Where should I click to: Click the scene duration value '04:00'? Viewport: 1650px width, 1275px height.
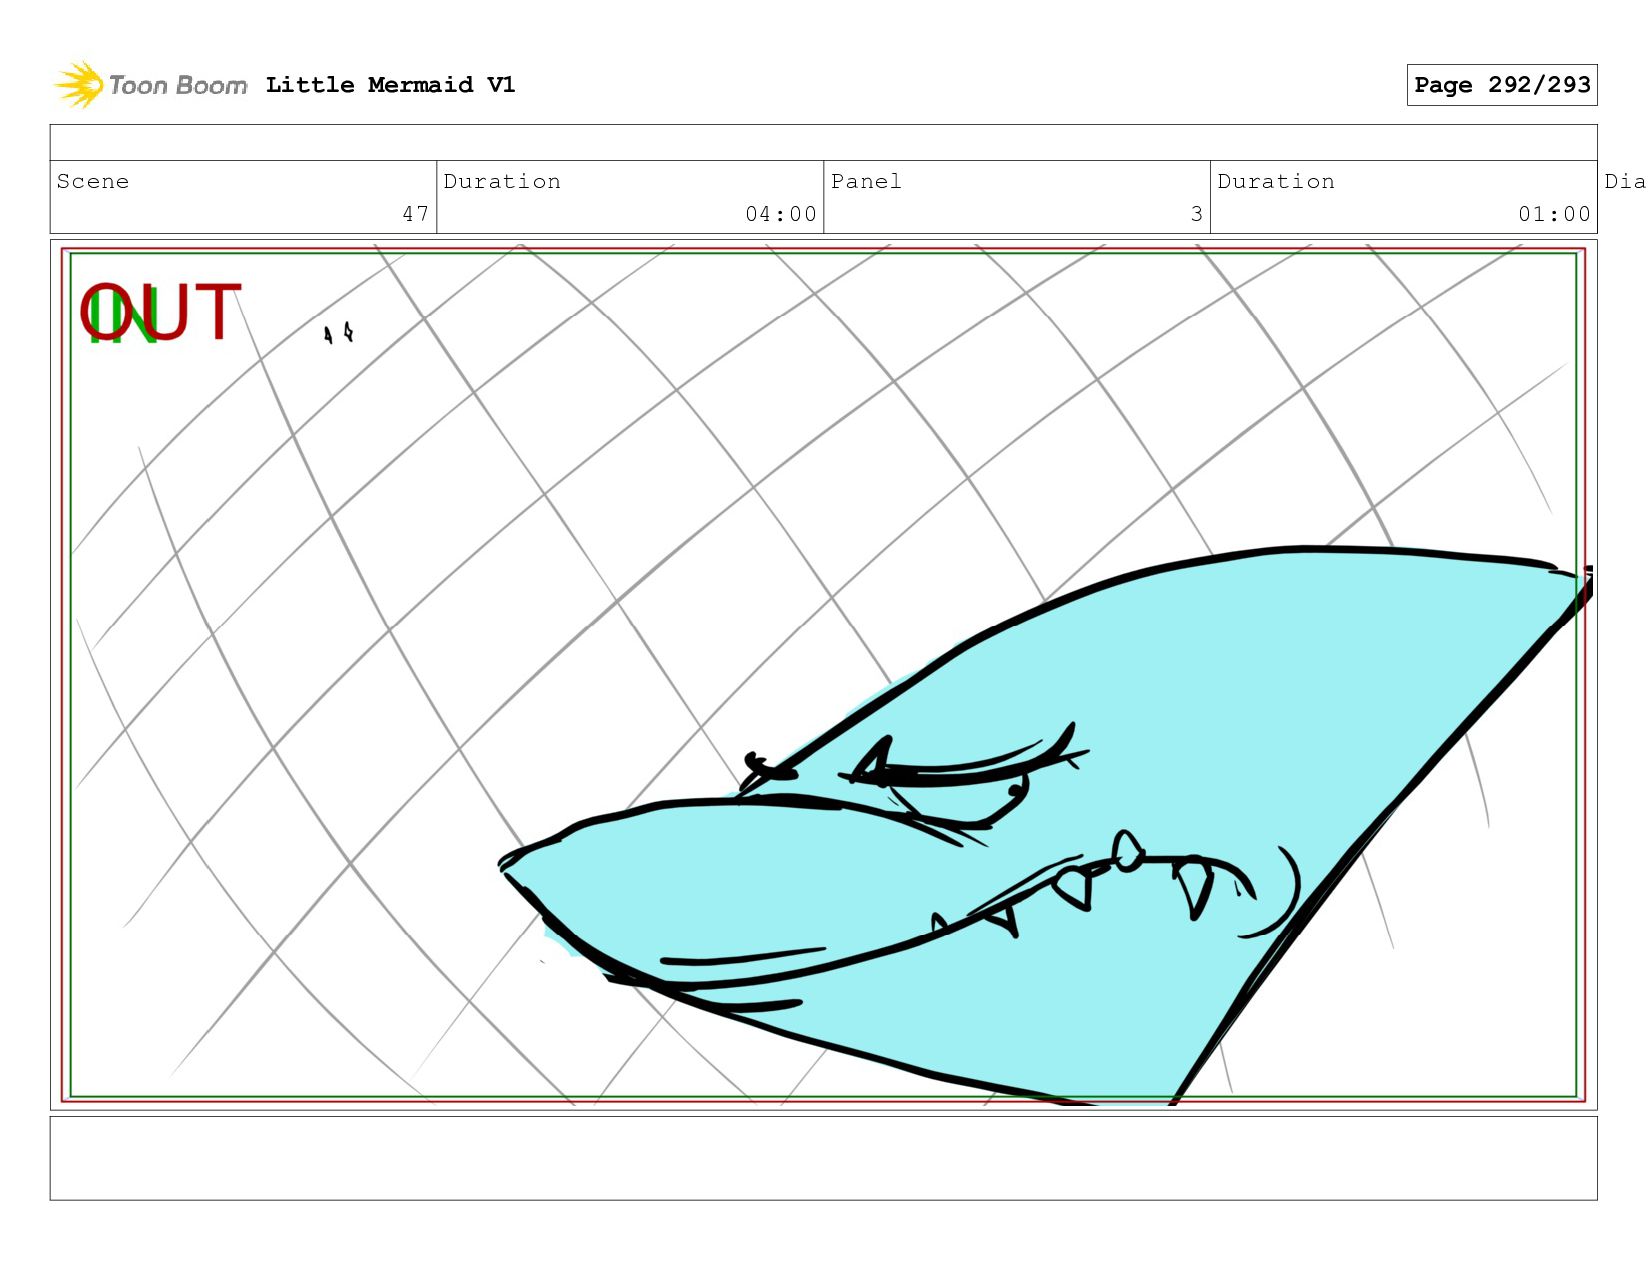(781, 214)
